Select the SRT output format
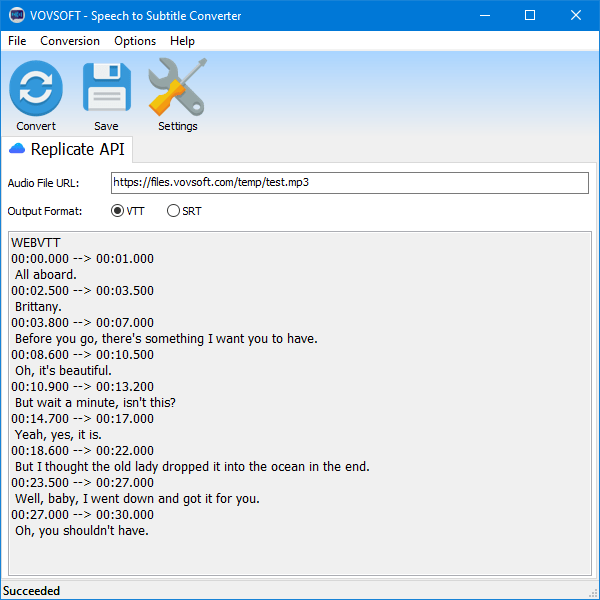This screenshot has height=600, width=600. (174, 211)
